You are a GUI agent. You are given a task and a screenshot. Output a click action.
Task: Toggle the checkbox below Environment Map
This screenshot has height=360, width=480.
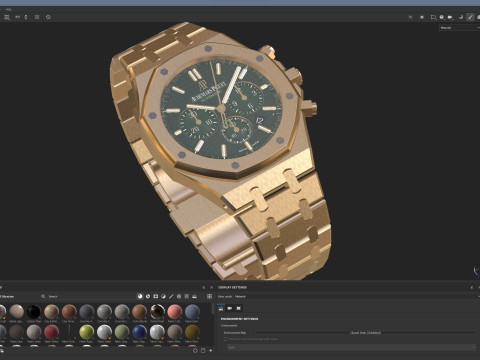pyautogui.click(x=226, y=339)
